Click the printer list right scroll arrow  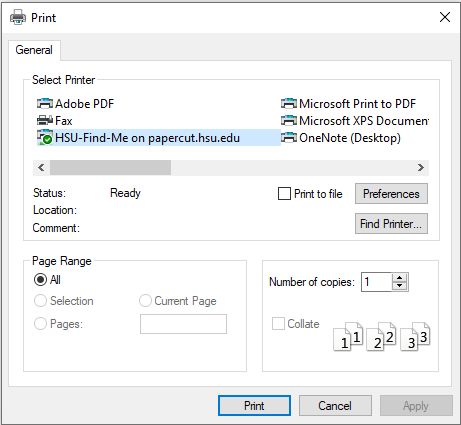click(421, 167)
